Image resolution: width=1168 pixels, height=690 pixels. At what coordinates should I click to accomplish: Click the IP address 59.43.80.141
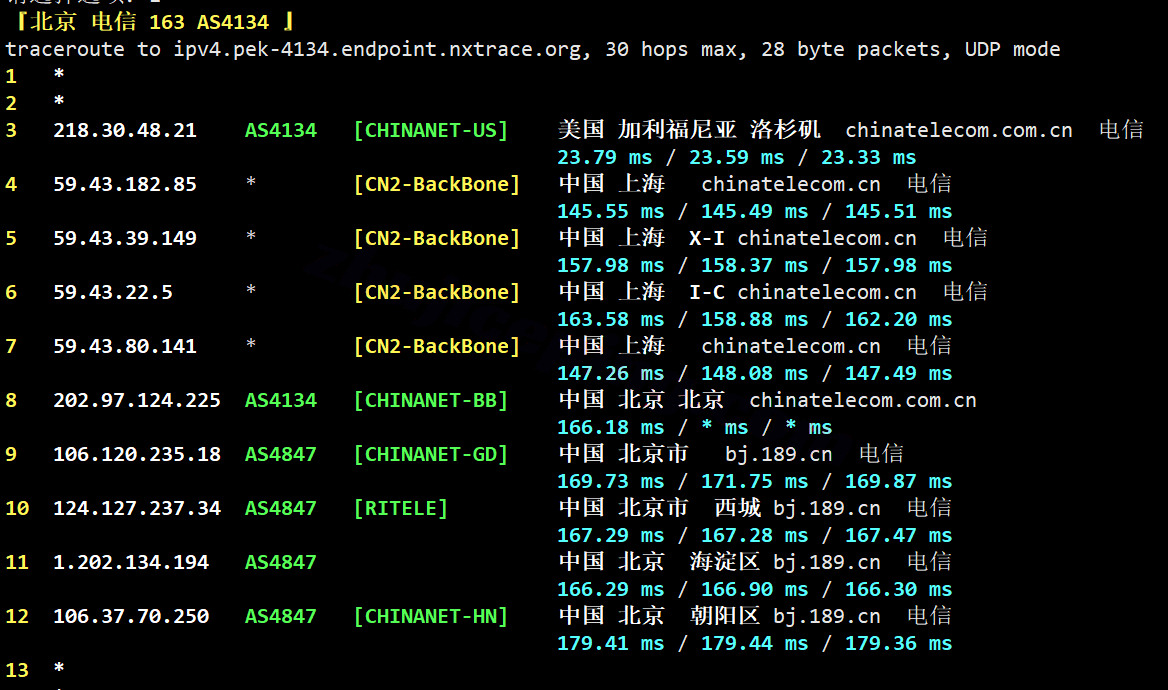(125, 346)
